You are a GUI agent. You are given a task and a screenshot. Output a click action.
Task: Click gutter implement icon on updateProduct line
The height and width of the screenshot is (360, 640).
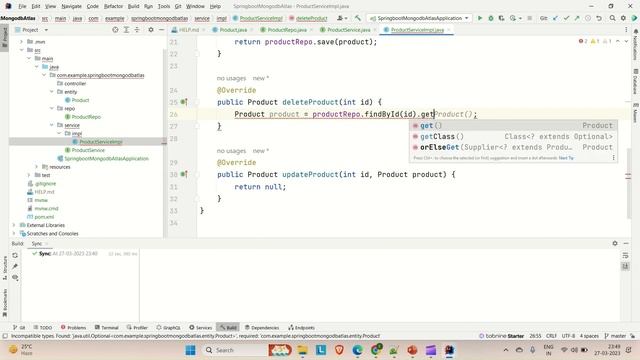[184, 174]
